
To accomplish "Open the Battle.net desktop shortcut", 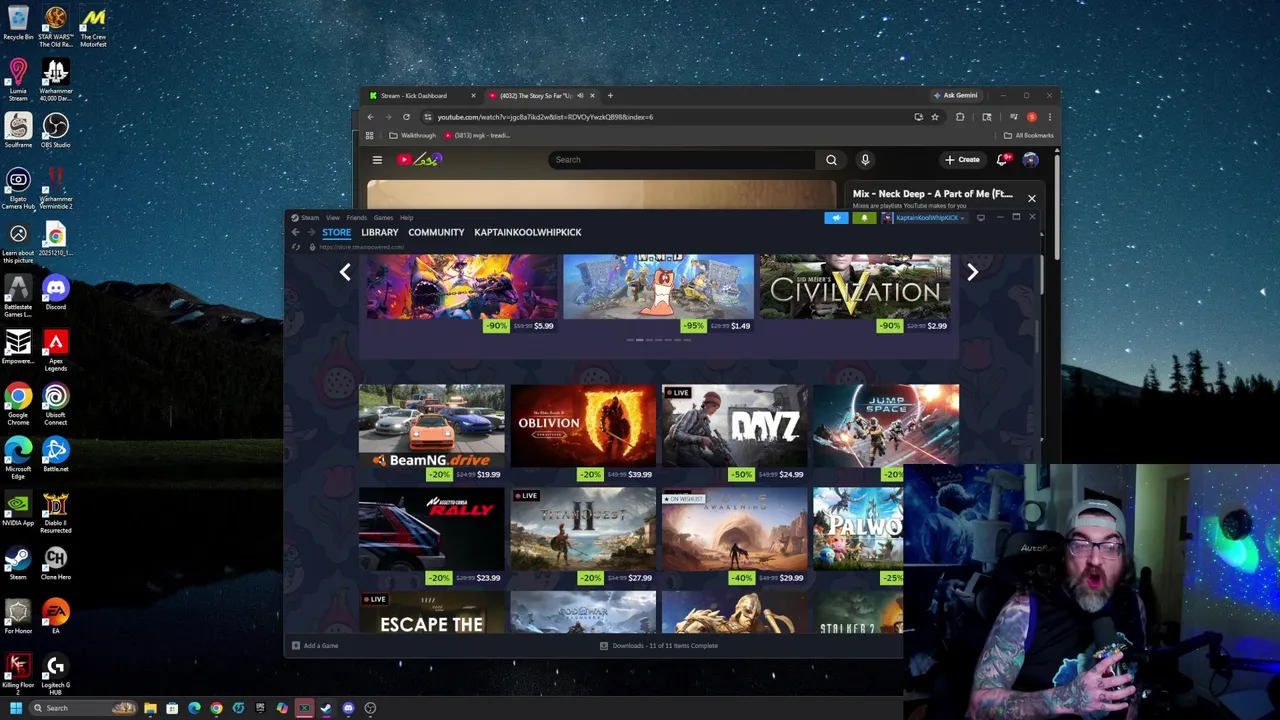I will pyautogui.click(x=55, y=455).
